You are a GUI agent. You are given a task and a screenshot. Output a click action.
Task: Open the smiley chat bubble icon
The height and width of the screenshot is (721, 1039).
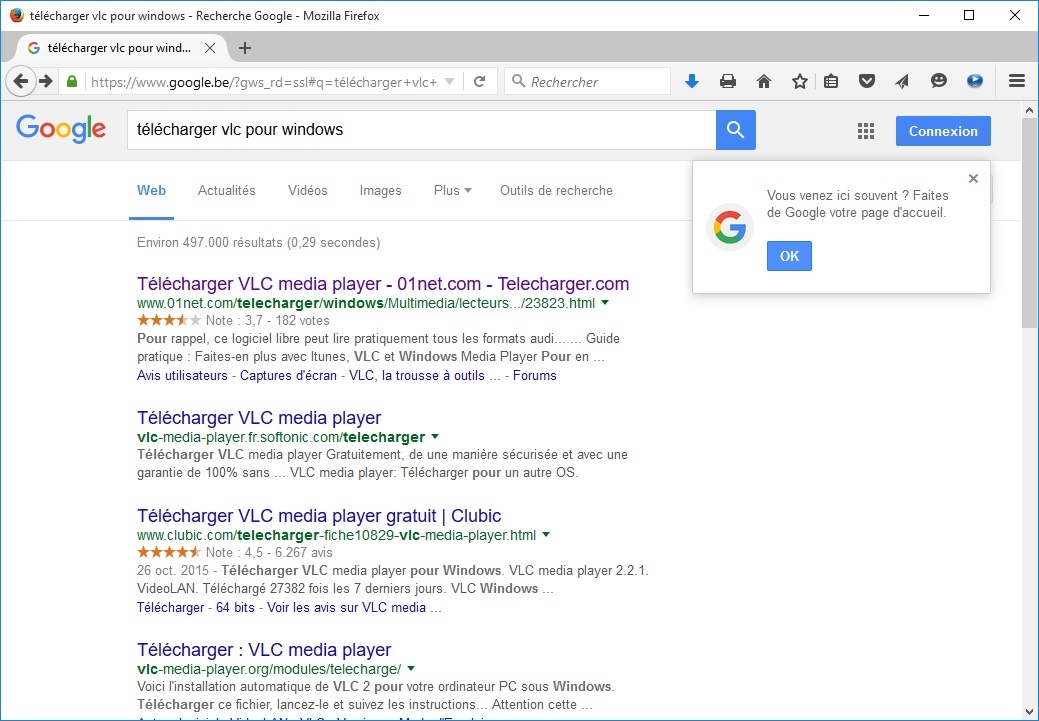click(x=938, y=82)
